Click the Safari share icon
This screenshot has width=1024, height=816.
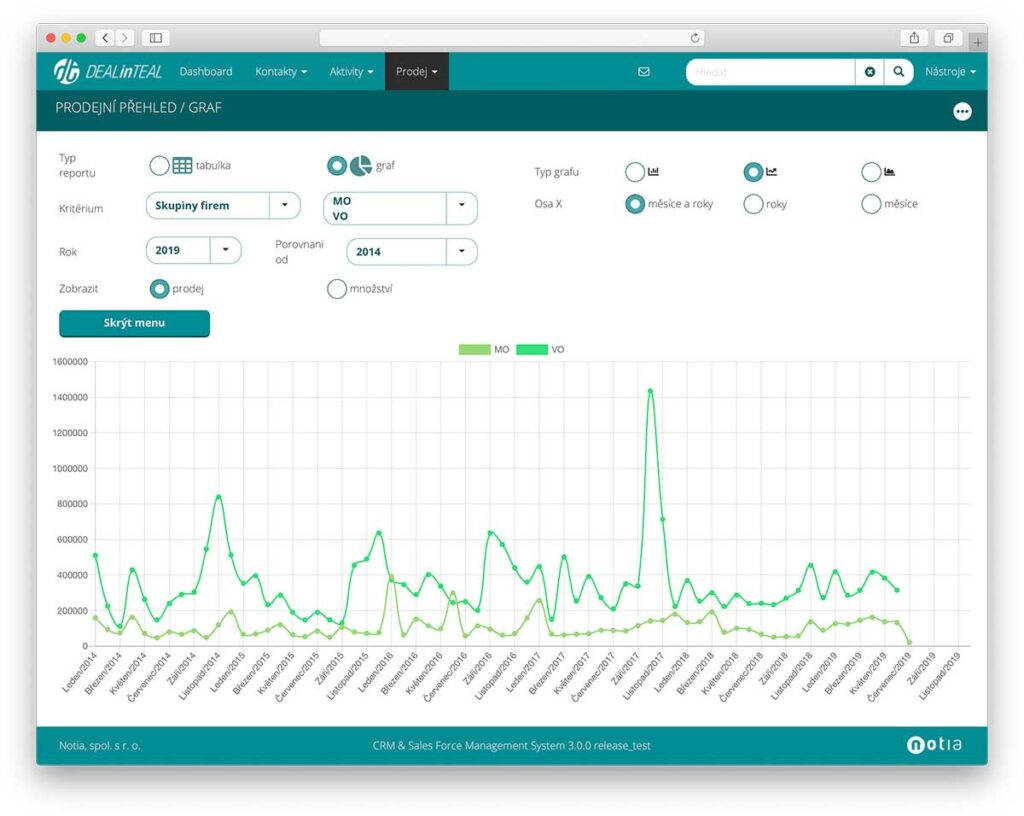click(x=913, y=38)
